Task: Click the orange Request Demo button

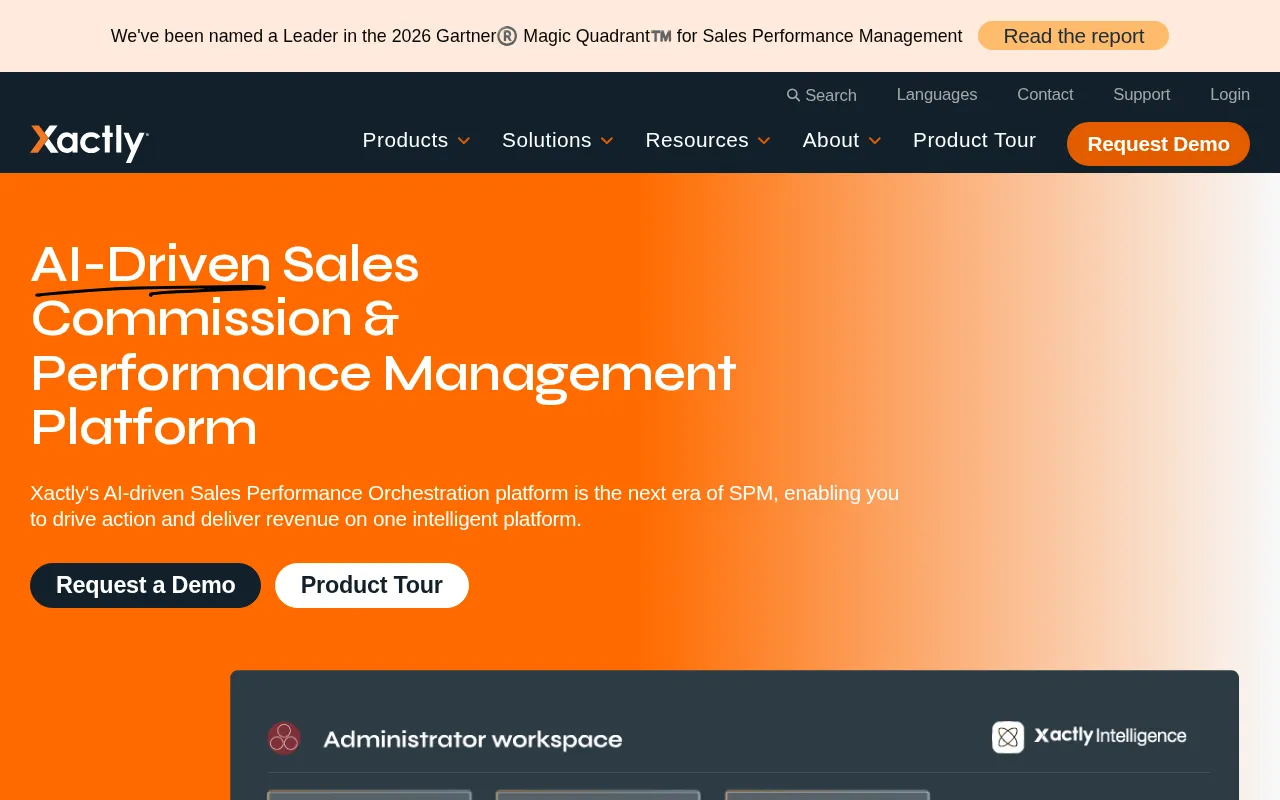Action: [1158, 144]
